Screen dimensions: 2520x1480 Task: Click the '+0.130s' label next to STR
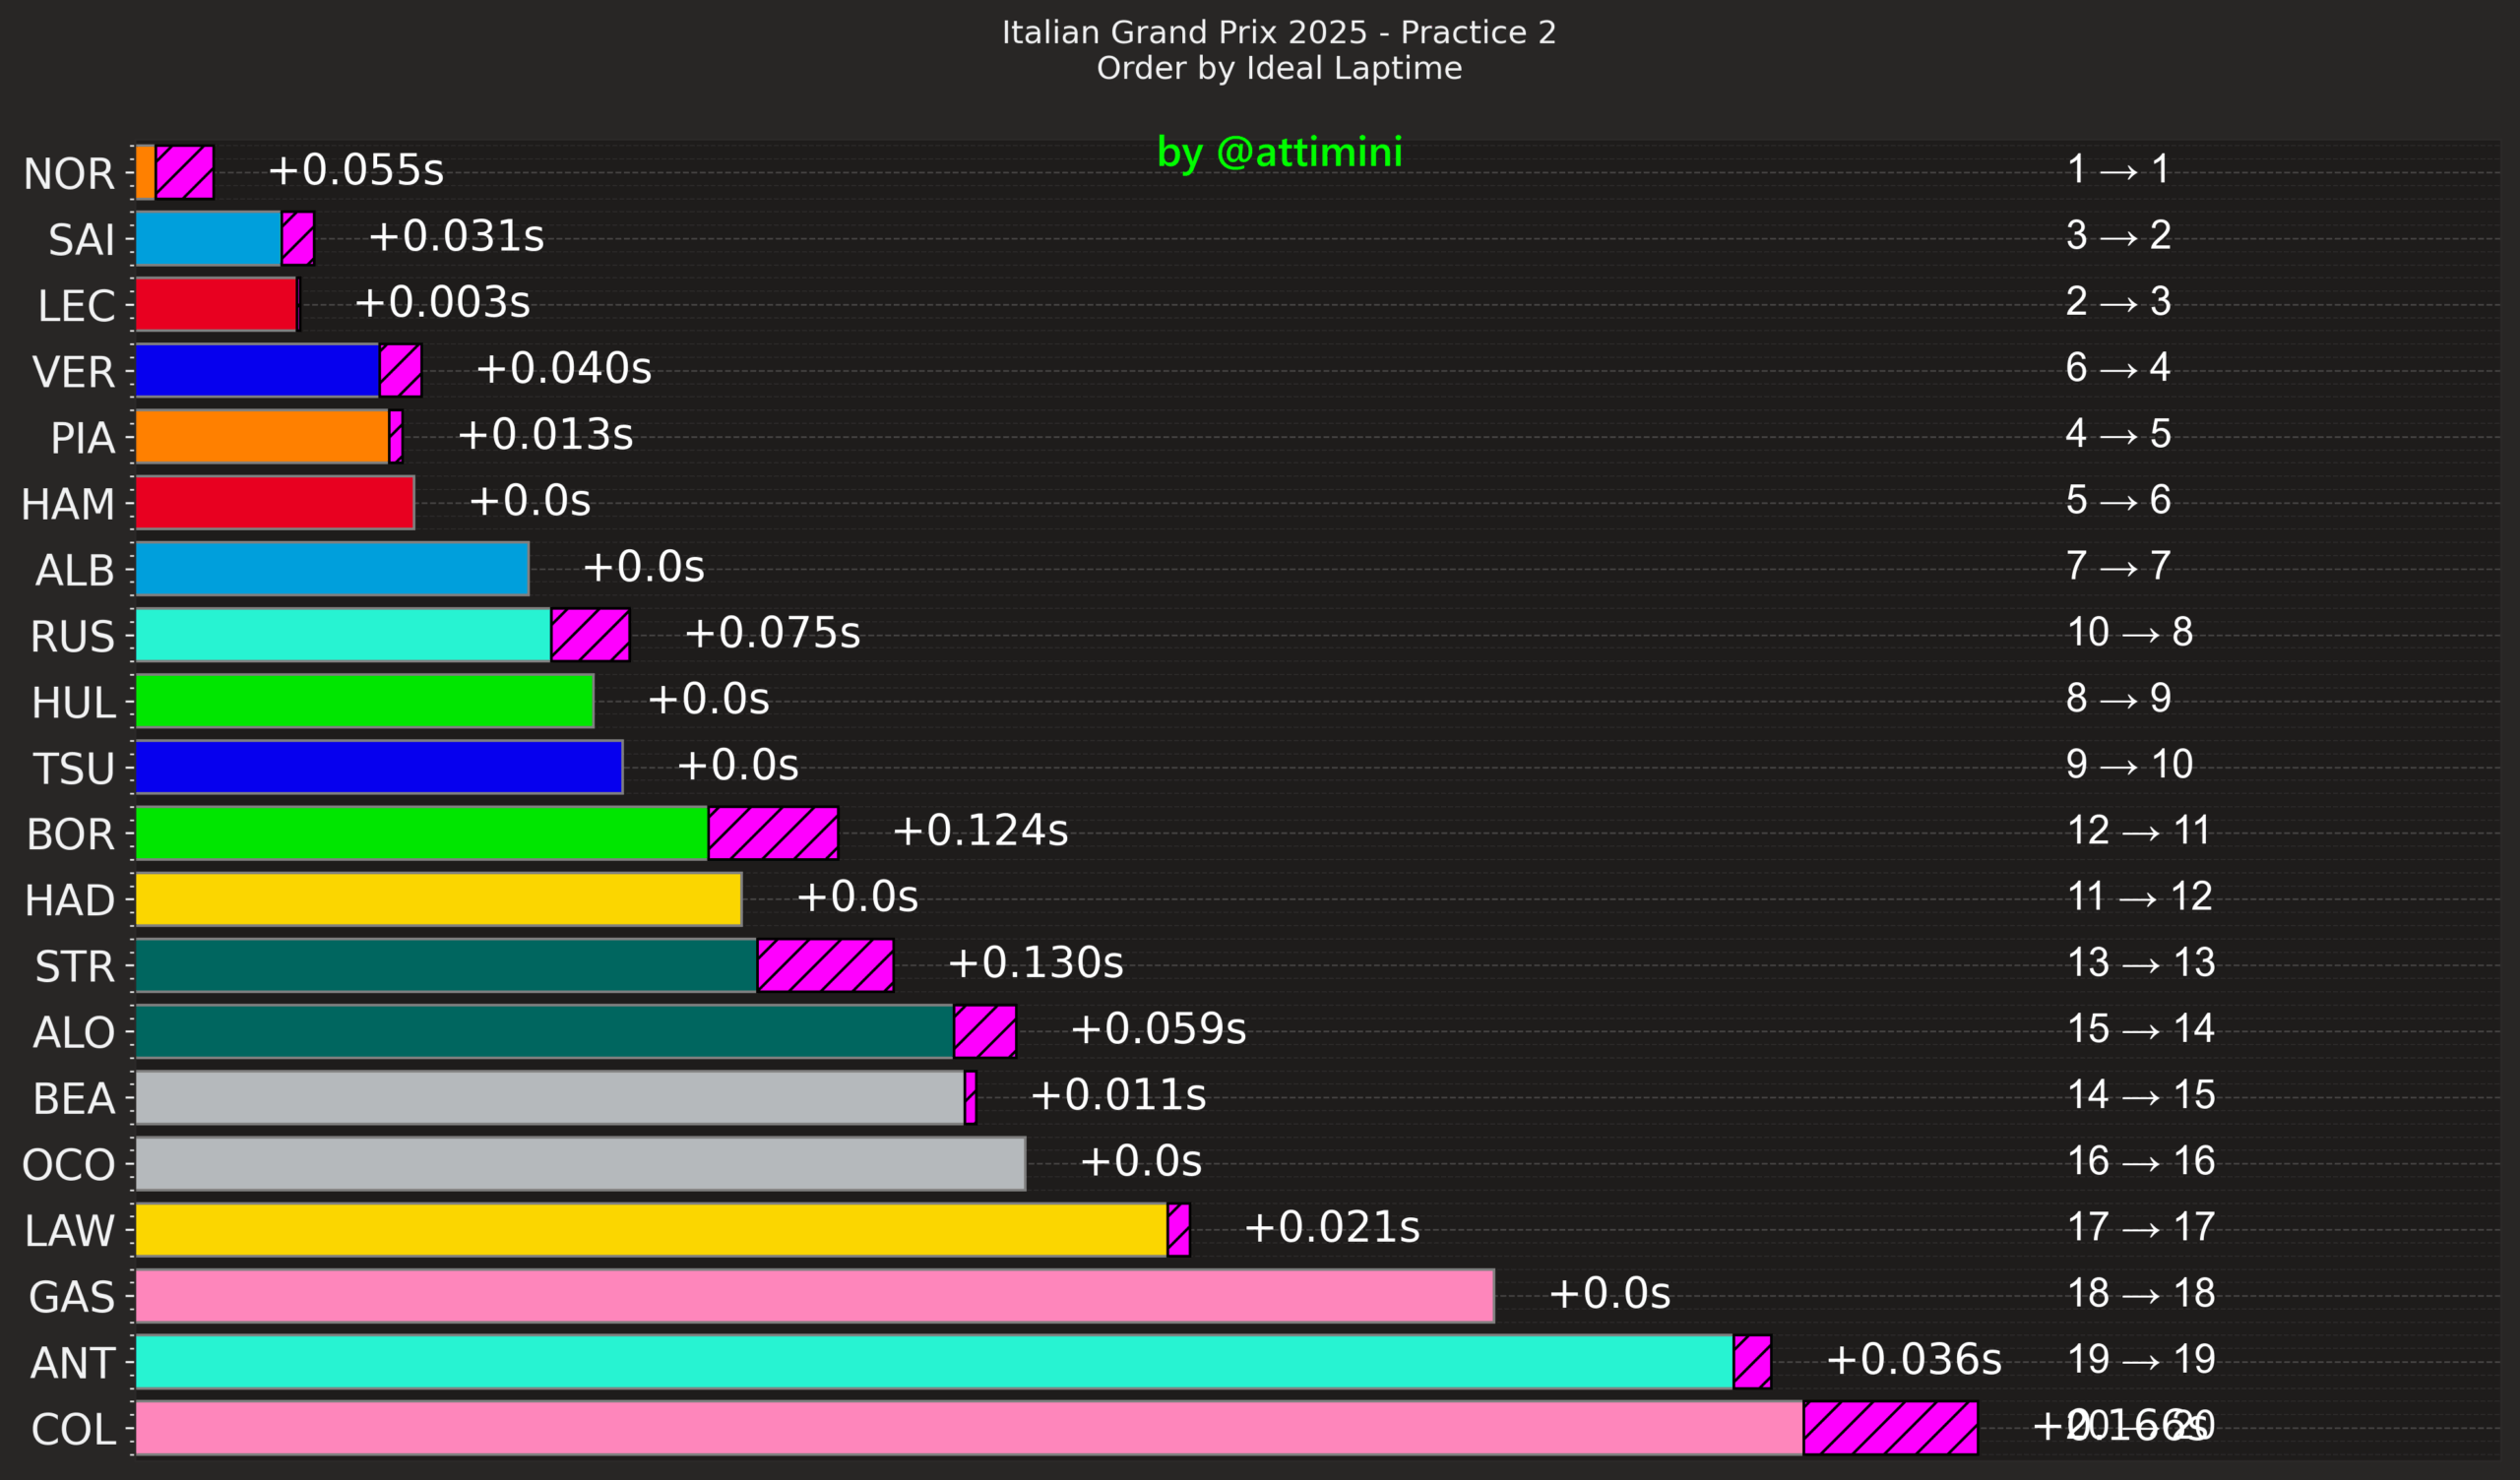[1035, 963]
